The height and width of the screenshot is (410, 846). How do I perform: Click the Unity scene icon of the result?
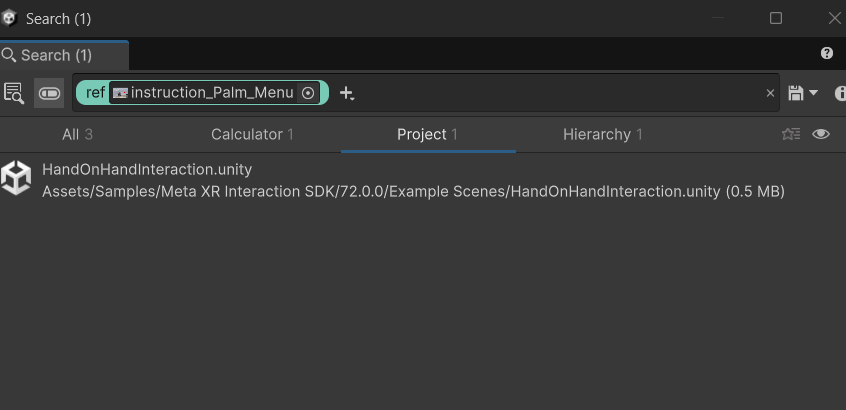click(x=16, y=178)
